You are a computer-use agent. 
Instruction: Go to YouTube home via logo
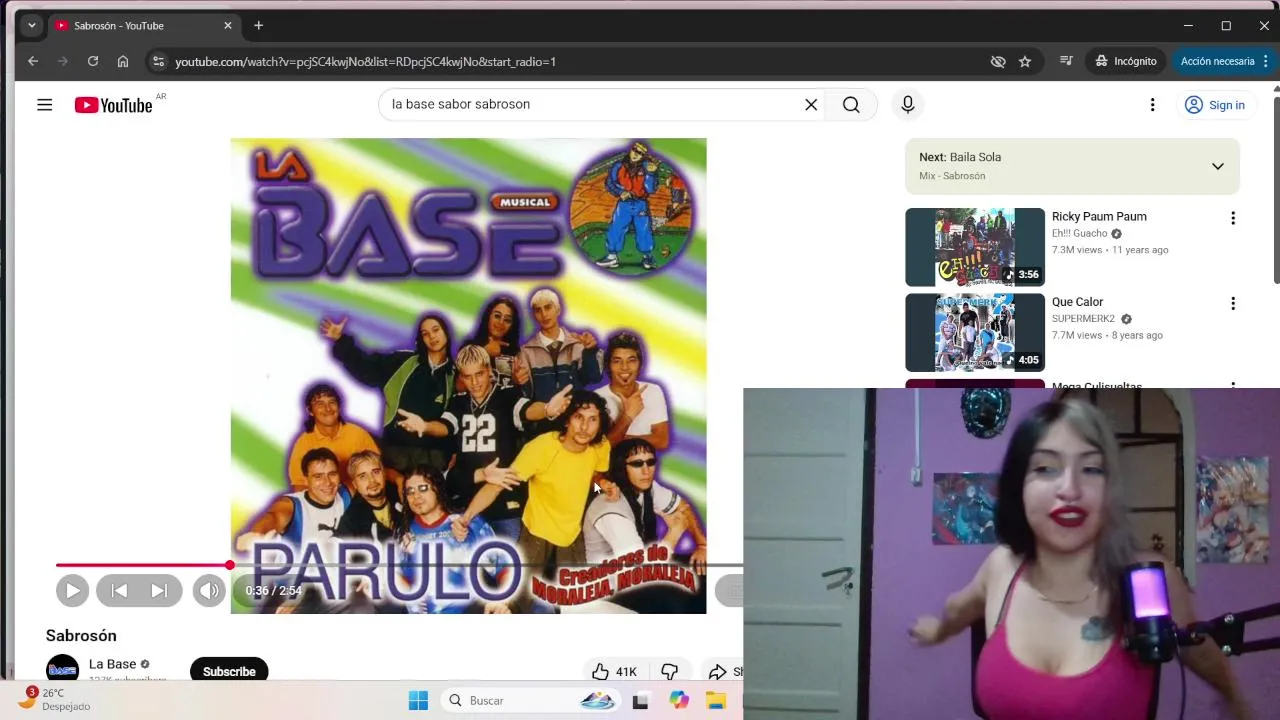[x=113, y=105]
